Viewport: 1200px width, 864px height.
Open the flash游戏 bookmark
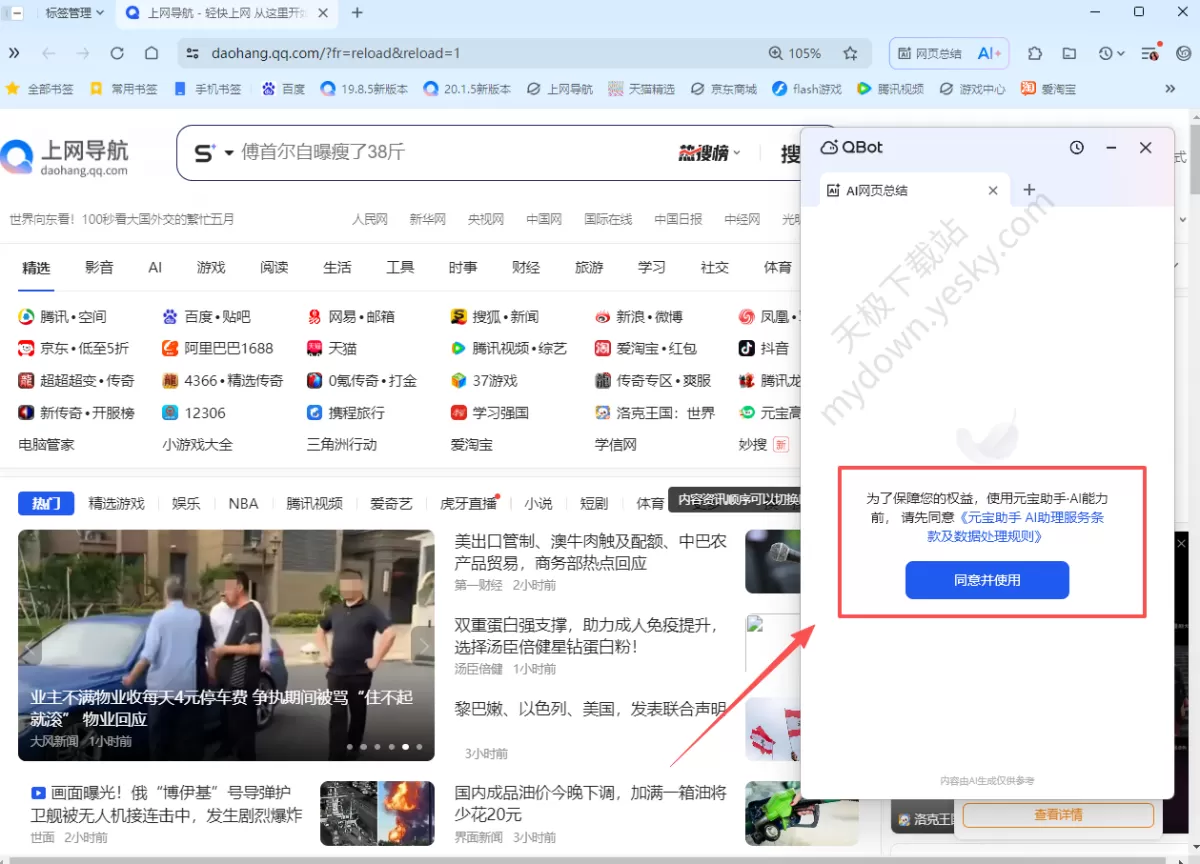[x=807, y=89]
